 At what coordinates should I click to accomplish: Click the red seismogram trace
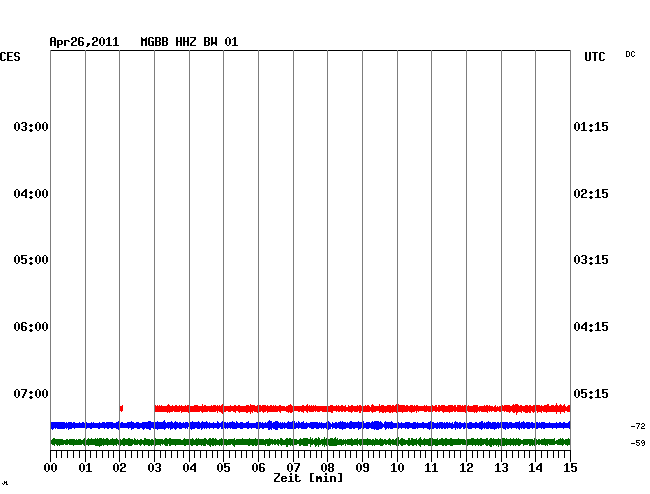[362, 409]
